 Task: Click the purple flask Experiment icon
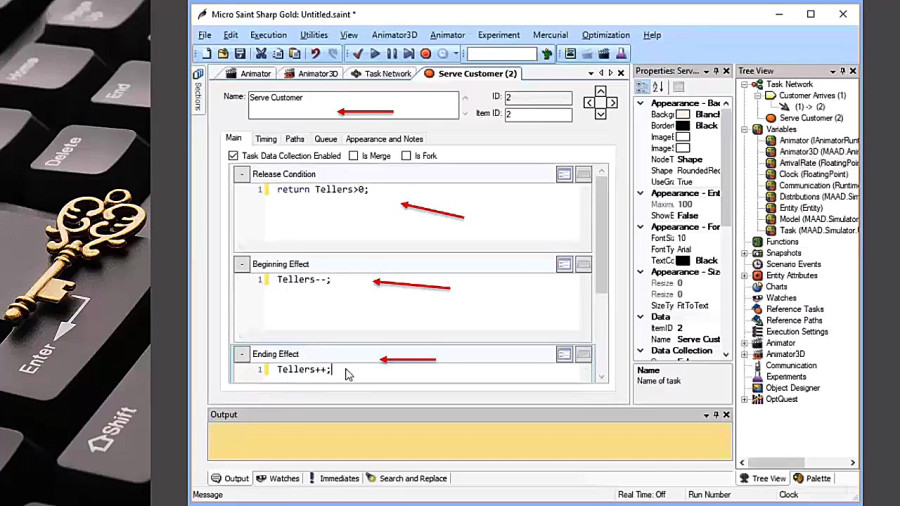click(621, 54)
